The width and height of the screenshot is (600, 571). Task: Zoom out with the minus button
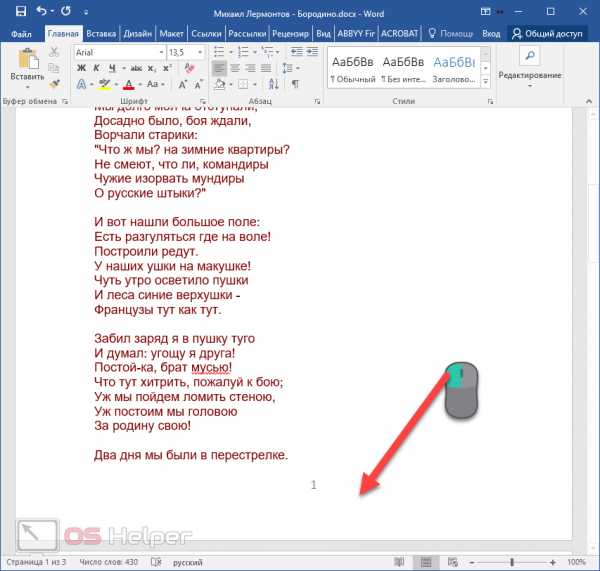coord(472,562)
